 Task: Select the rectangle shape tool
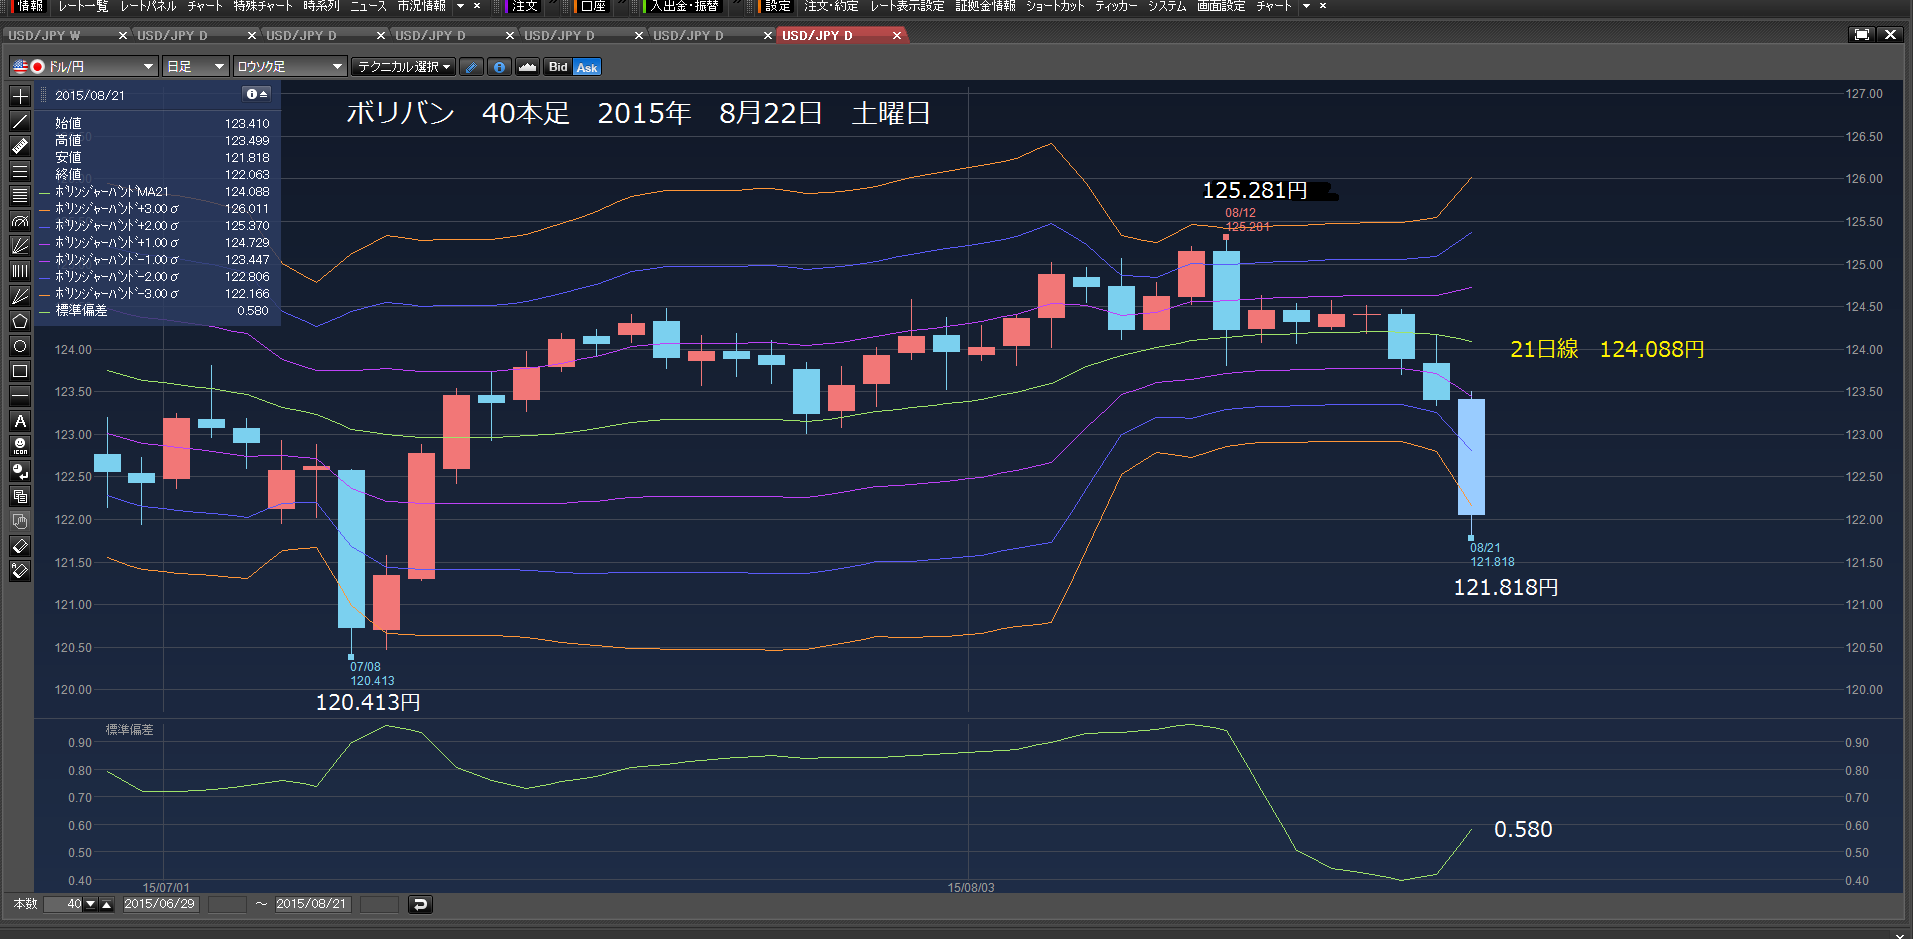click(19, 371)
